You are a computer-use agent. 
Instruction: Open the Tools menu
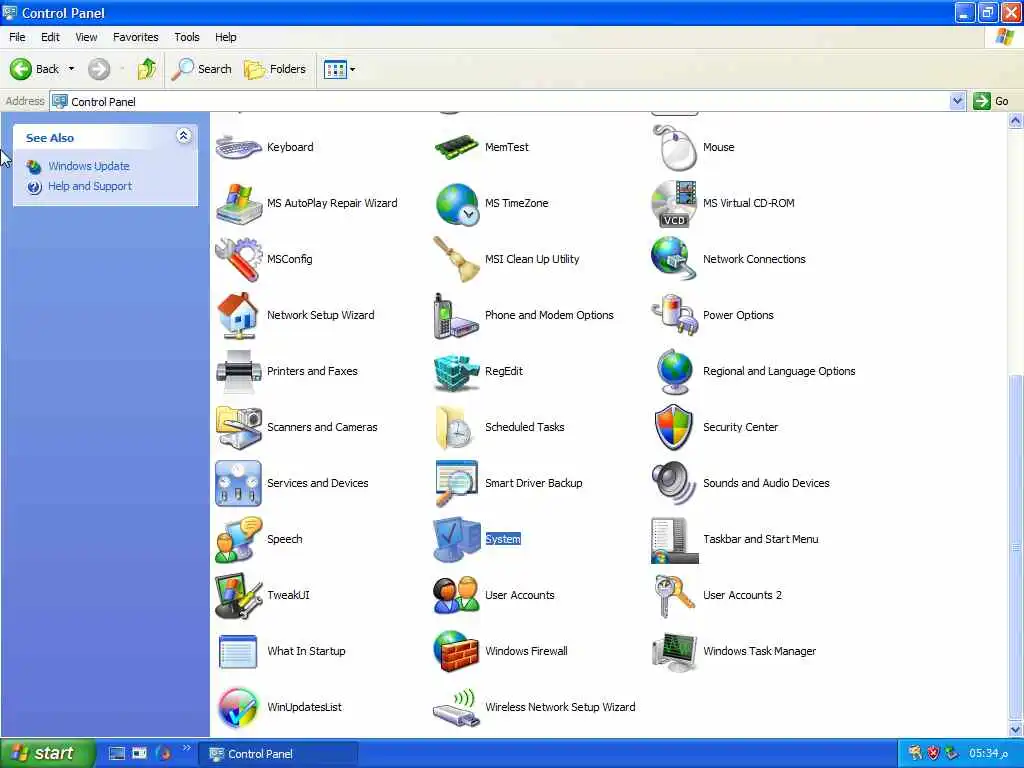coord(187,37)
